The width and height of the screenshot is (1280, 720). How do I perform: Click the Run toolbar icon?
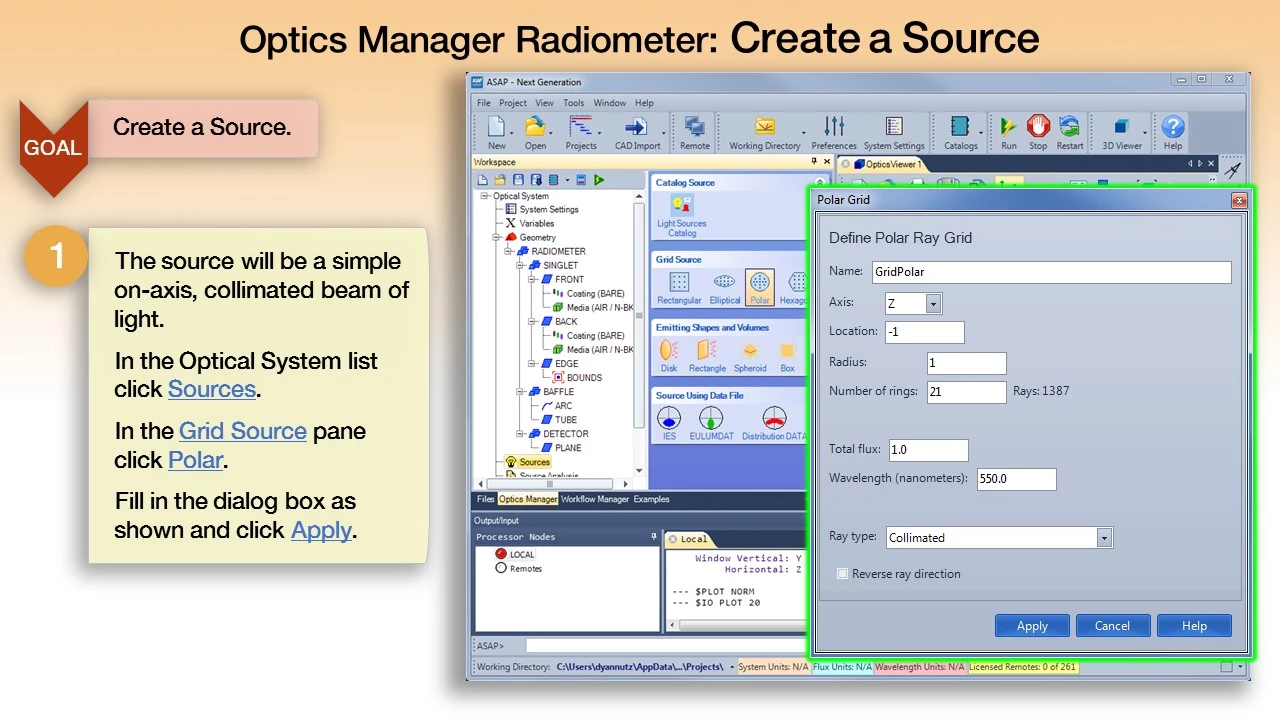tap(1008, 127)
